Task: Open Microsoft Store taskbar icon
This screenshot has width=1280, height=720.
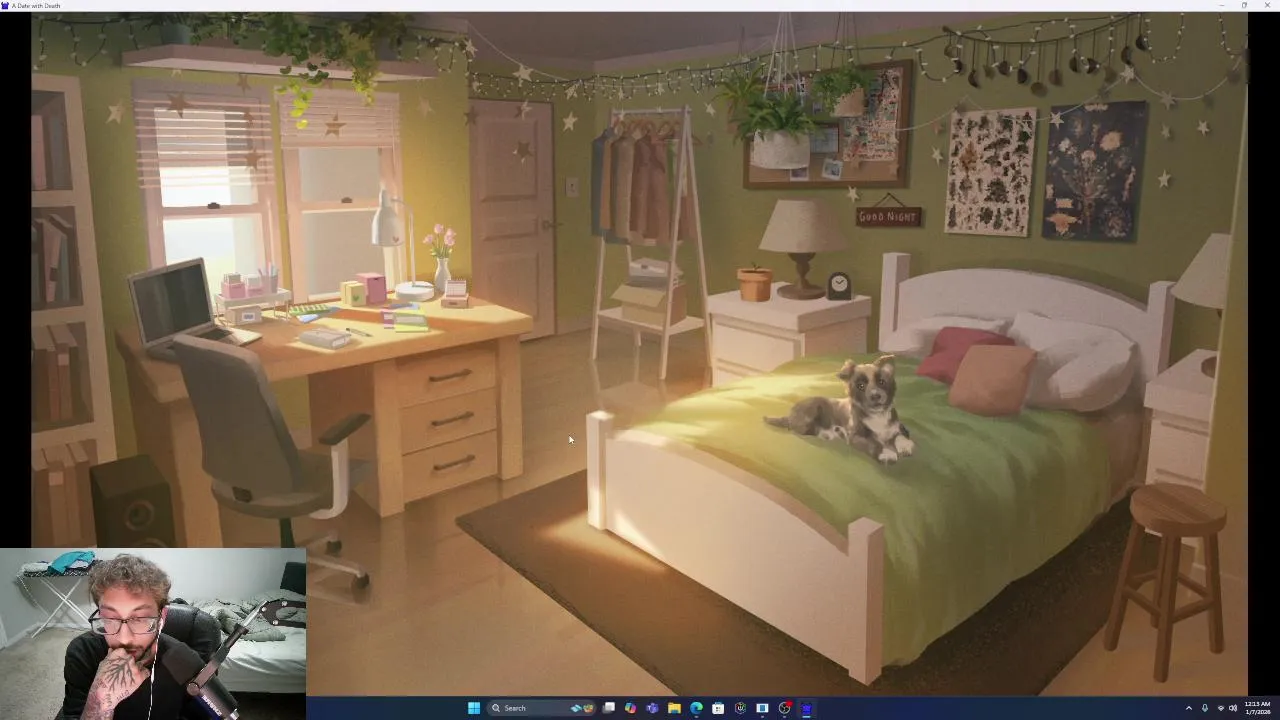Action: pos(718,708)
